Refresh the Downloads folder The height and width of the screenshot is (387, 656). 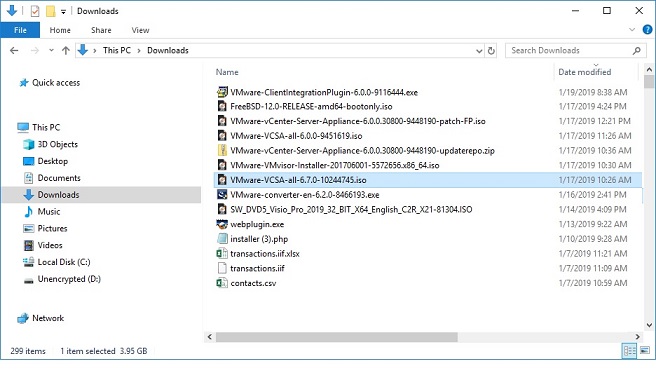(491, 51)
